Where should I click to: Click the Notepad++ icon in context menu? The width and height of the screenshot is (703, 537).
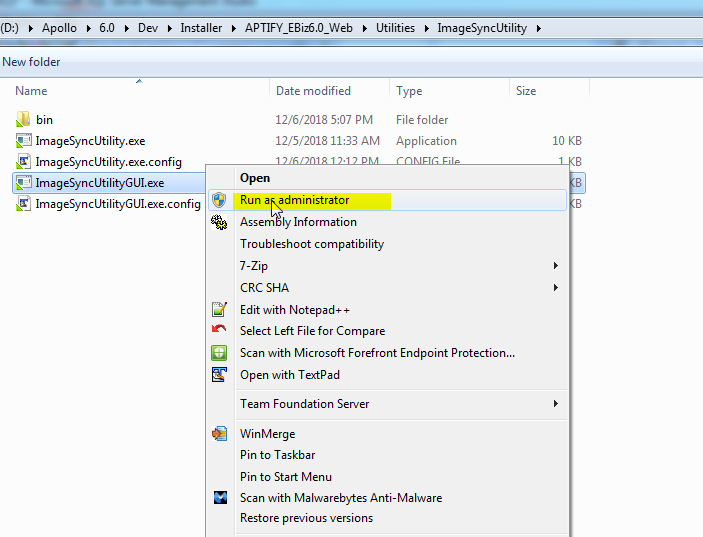pyautogui.click(x=219, y=309)
